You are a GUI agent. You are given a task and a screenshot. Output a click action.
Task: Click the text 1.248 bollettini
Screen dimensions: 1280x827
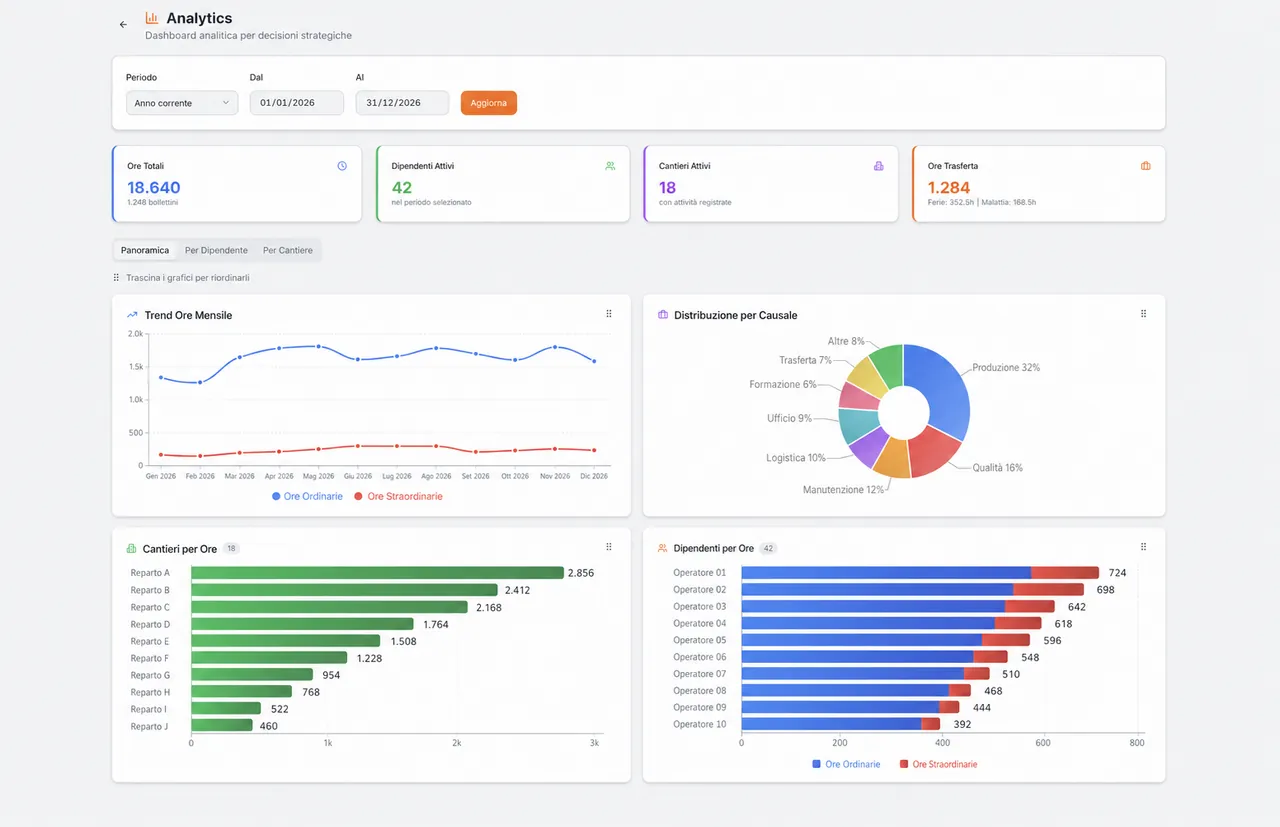(x=152, y=202)
